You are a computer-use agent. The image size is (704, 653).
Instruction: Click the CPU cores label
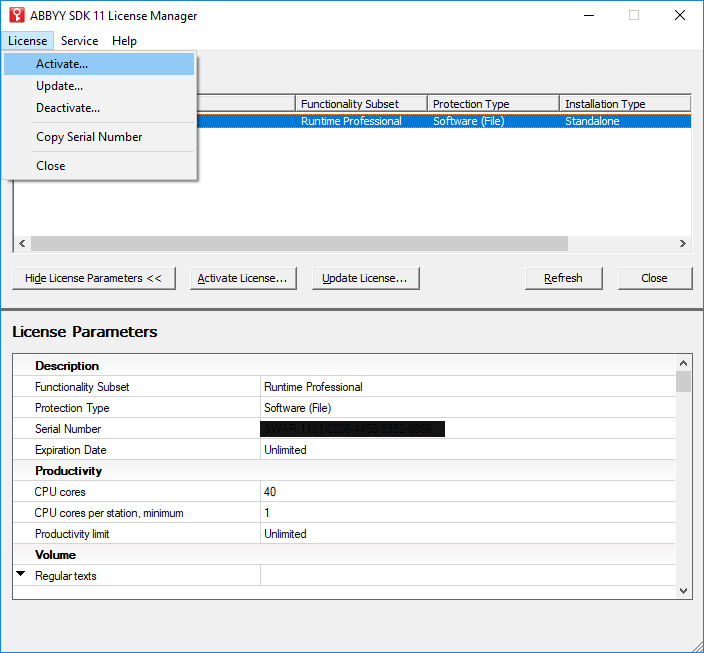click(60, 492)
